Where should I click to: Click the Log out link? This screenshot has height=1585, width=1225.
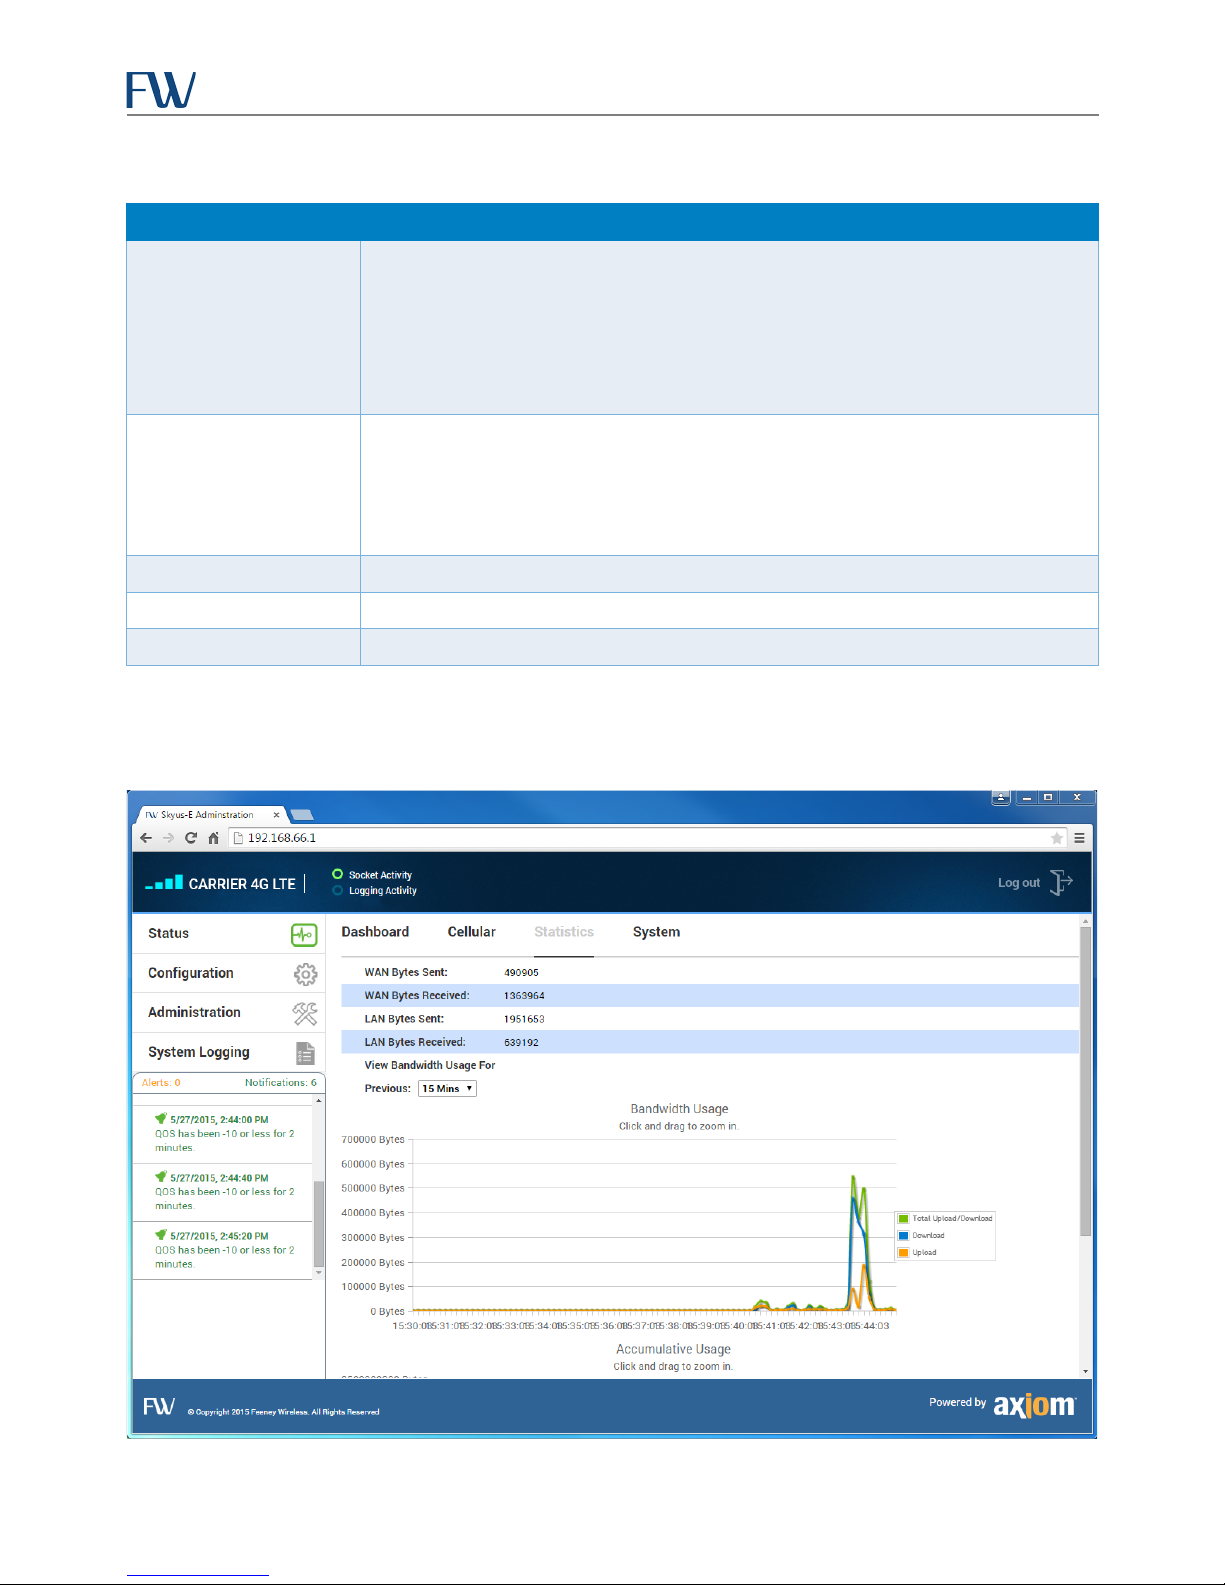[x=1019, y=883]
